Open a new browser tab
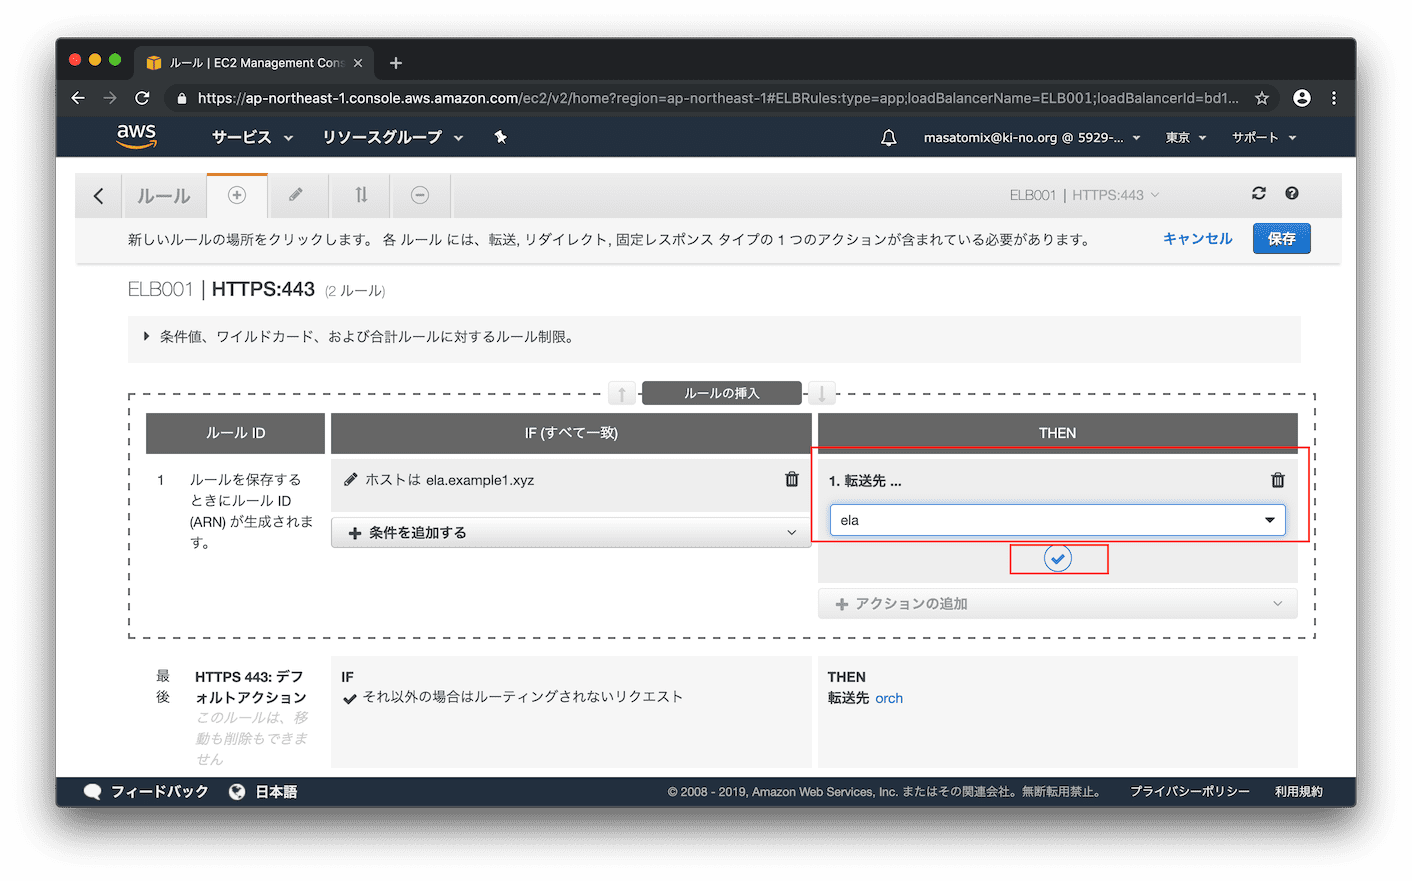 click(x=396, y=63)
